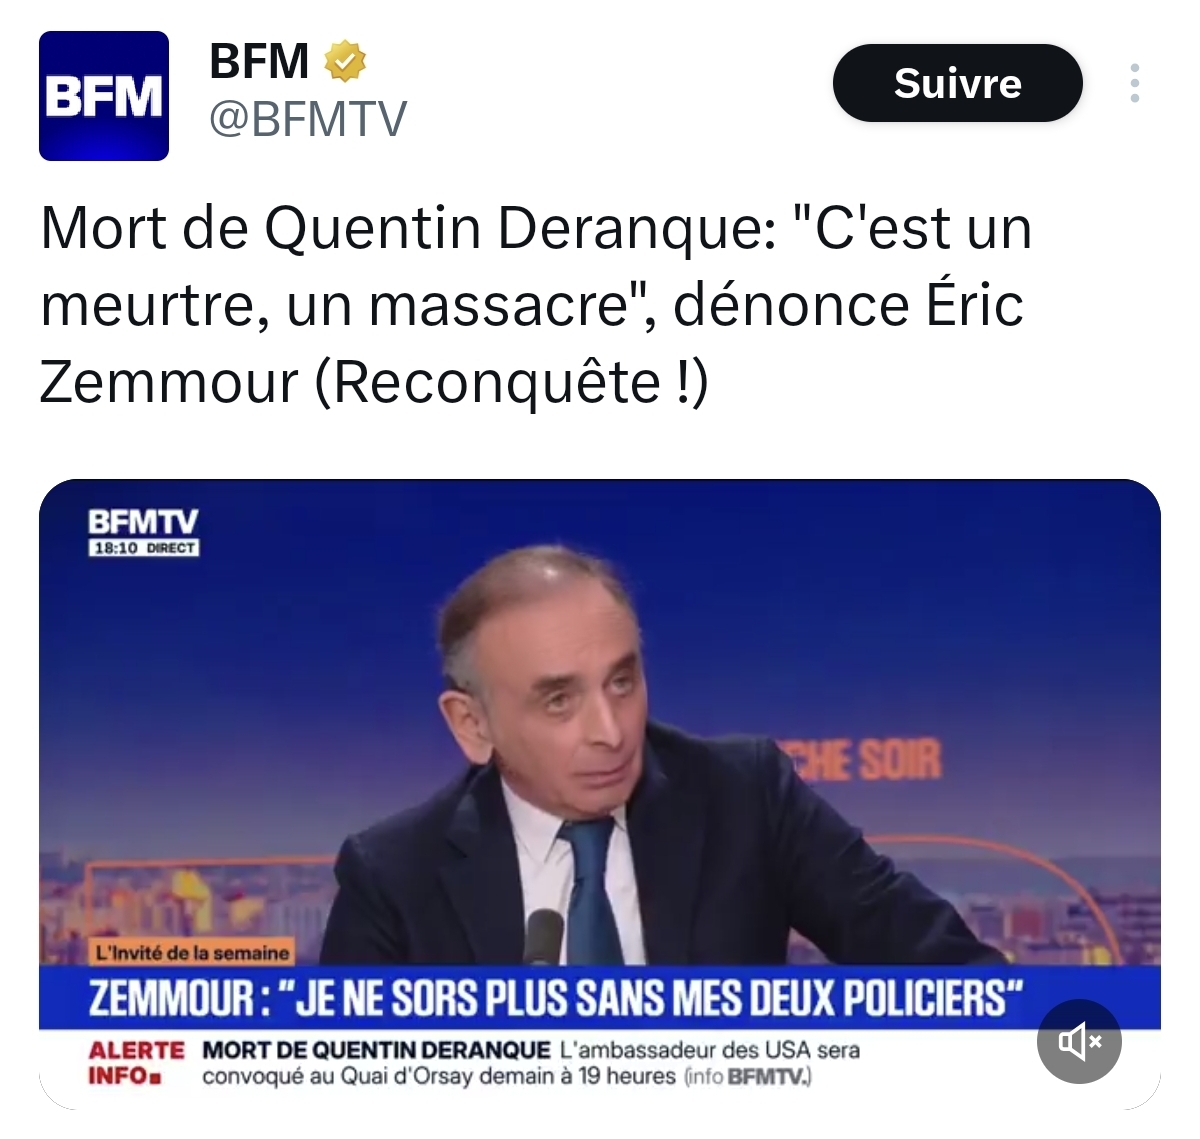1200x1139 pixels.
Task: Click the info BFMTV source tag
Action: pyautogui.click(x=749, y=1077)
